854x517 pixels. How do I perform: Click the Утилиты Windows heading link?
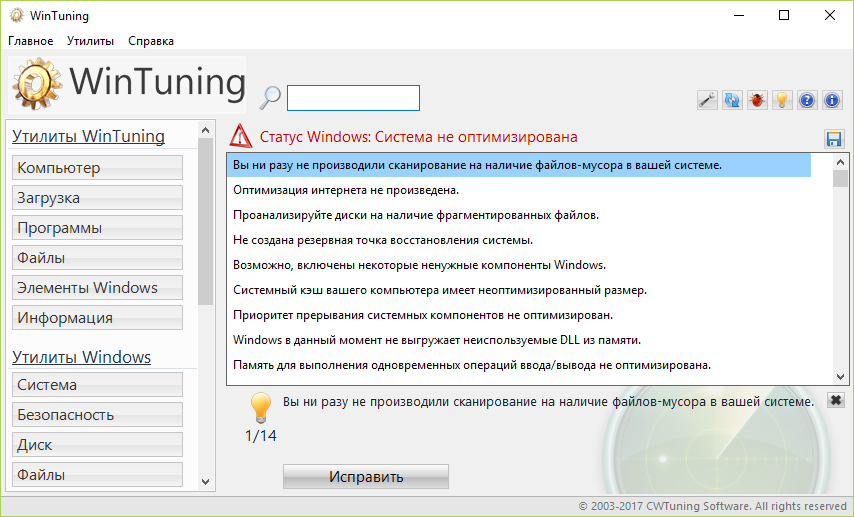coord(82,357)
